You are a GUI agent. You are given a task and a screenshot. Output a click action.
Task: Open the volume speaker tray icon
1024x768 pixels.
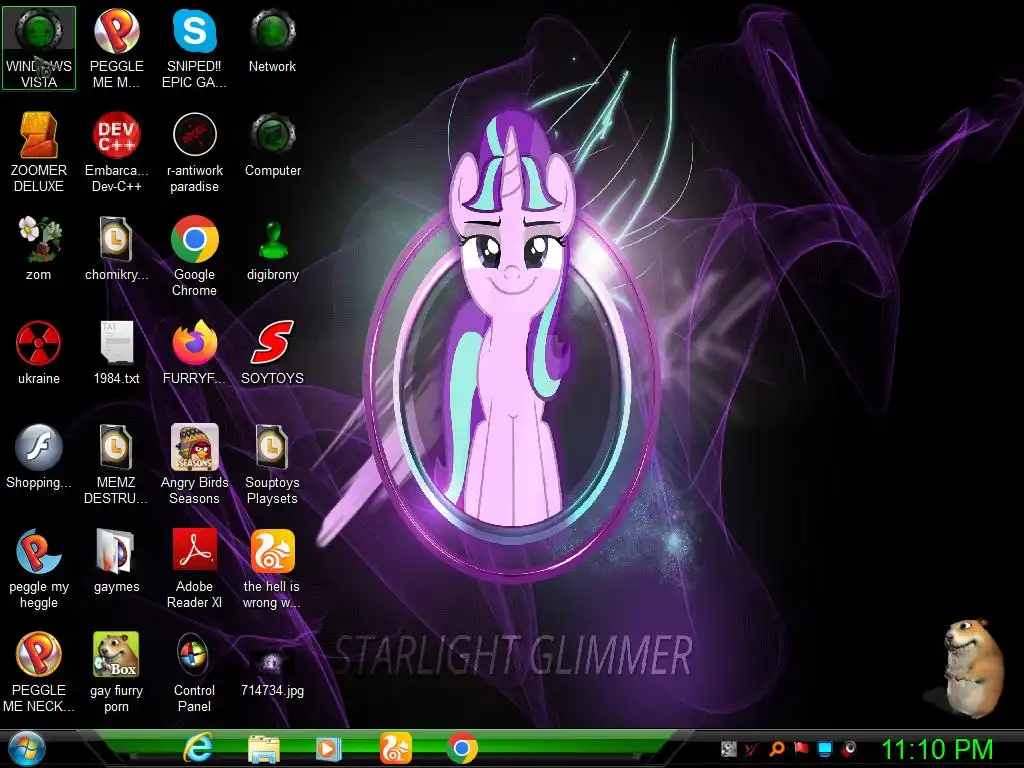849,748
